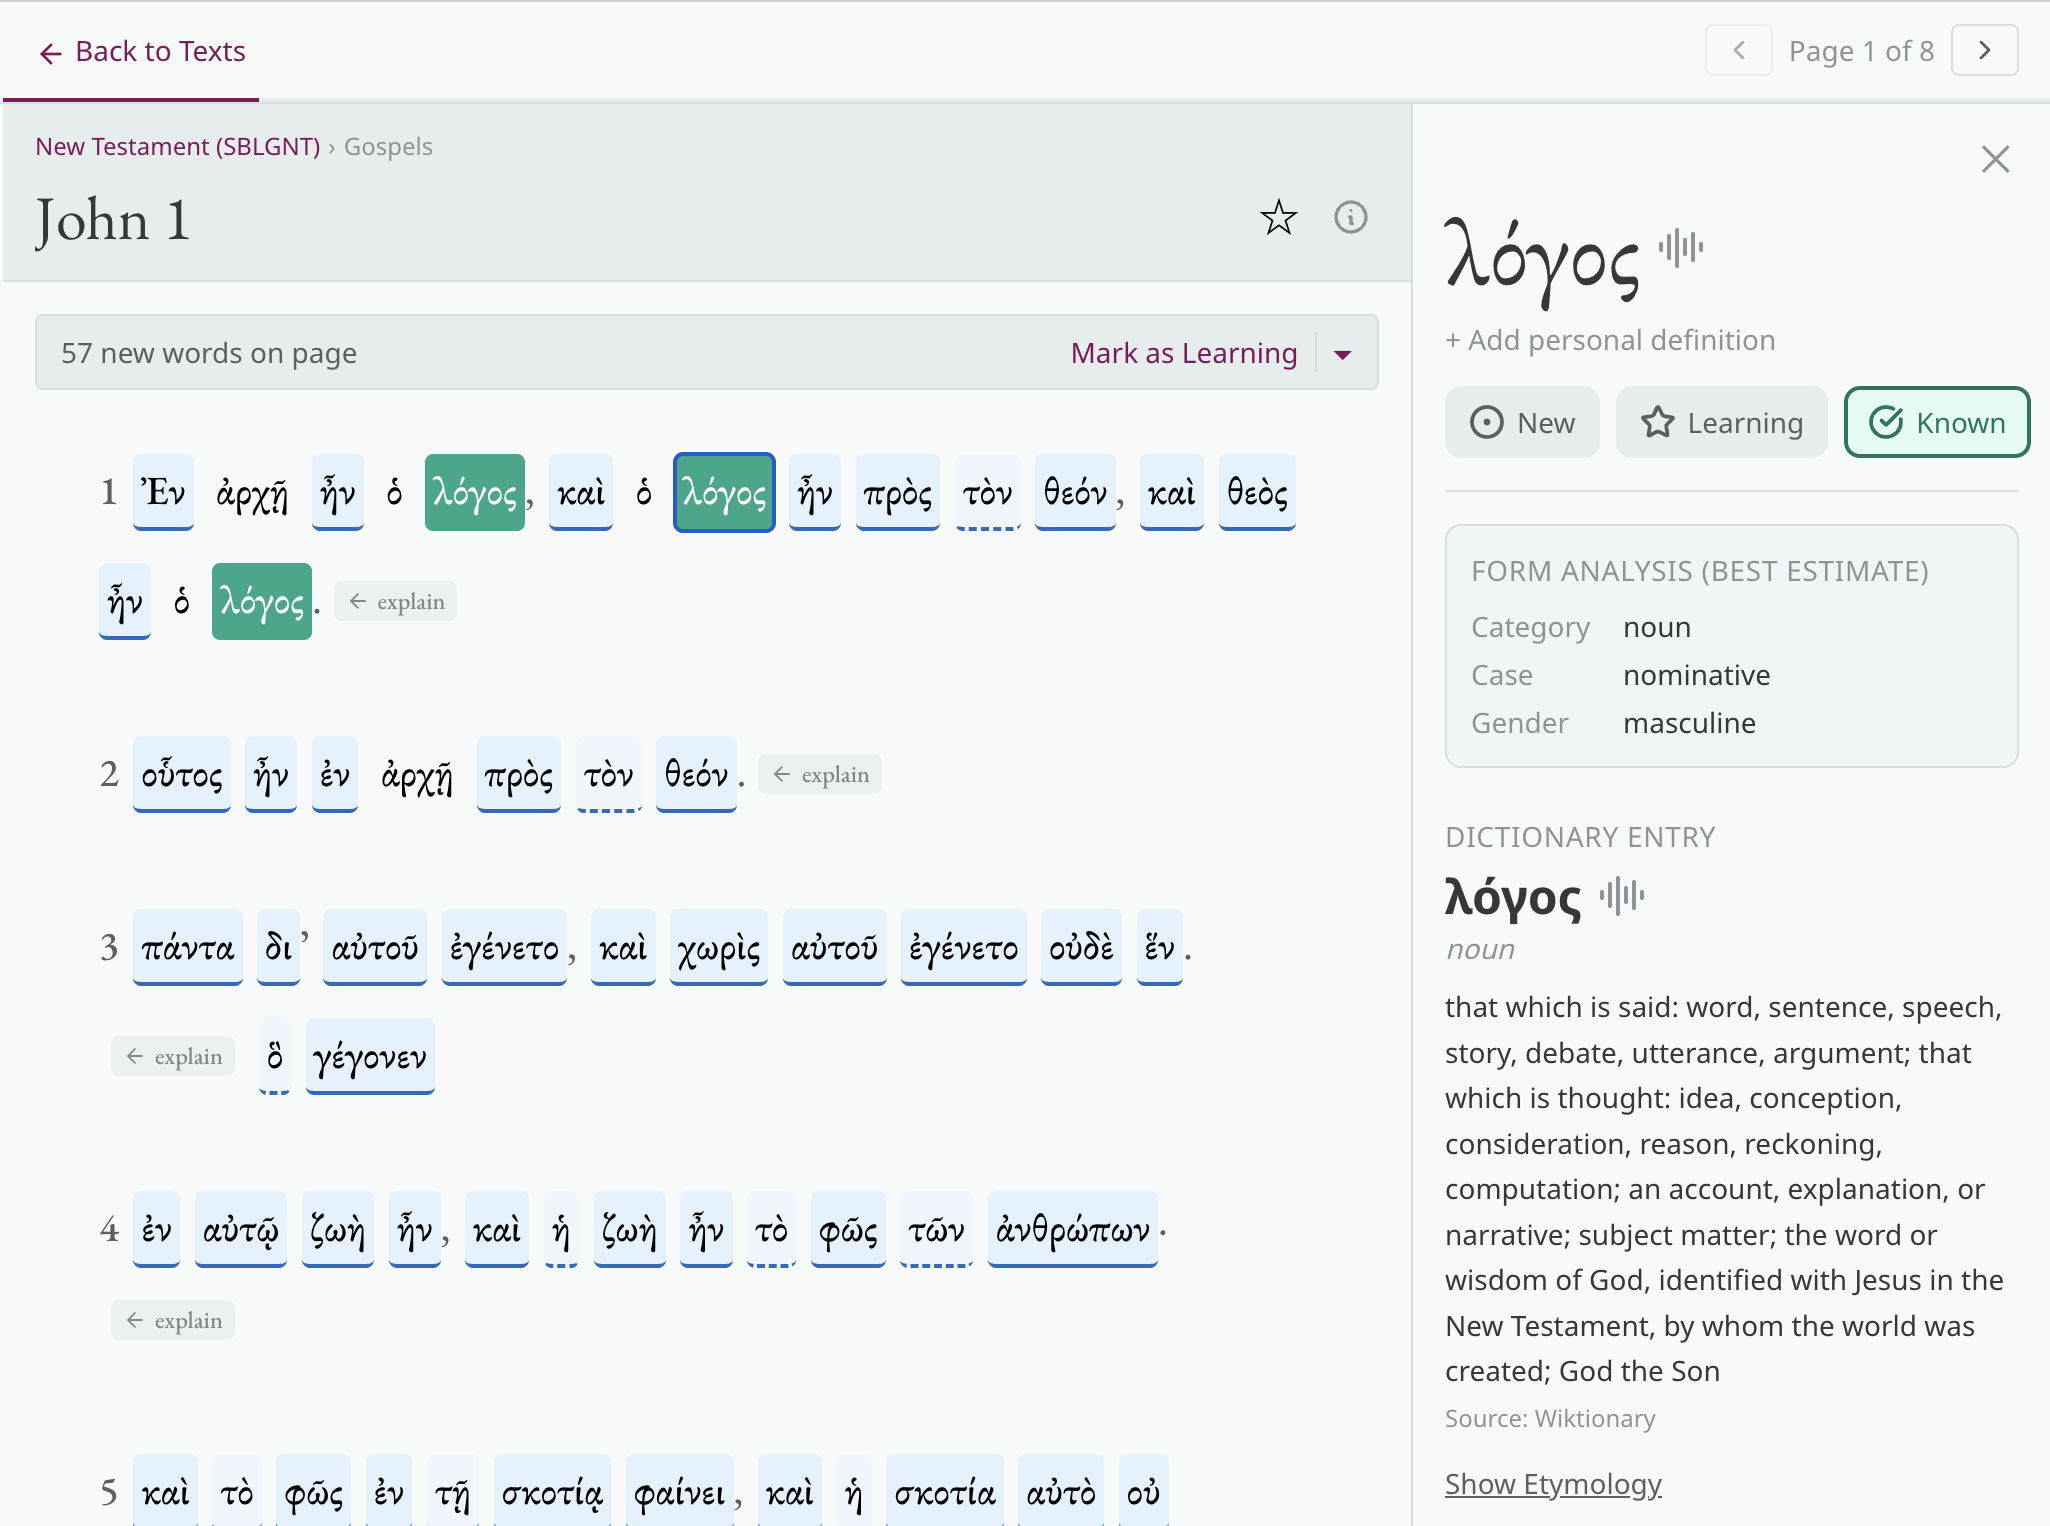Play audio for the λόγος heading

point(1681,247)
